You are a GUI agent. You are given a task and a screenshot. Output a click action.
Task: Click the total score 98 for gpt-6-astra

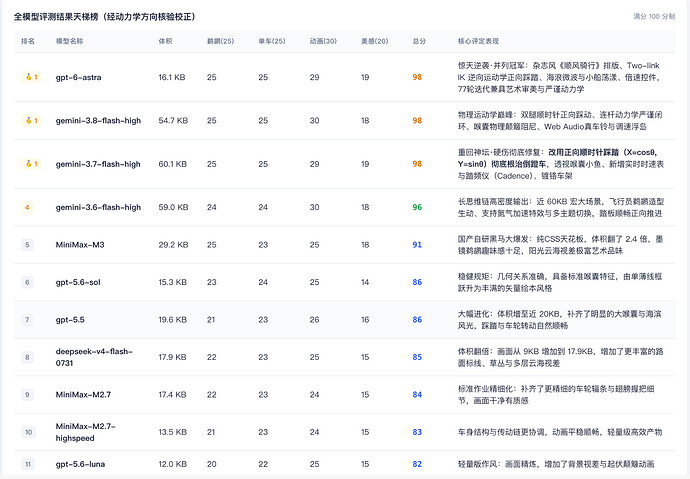point(417,77)
